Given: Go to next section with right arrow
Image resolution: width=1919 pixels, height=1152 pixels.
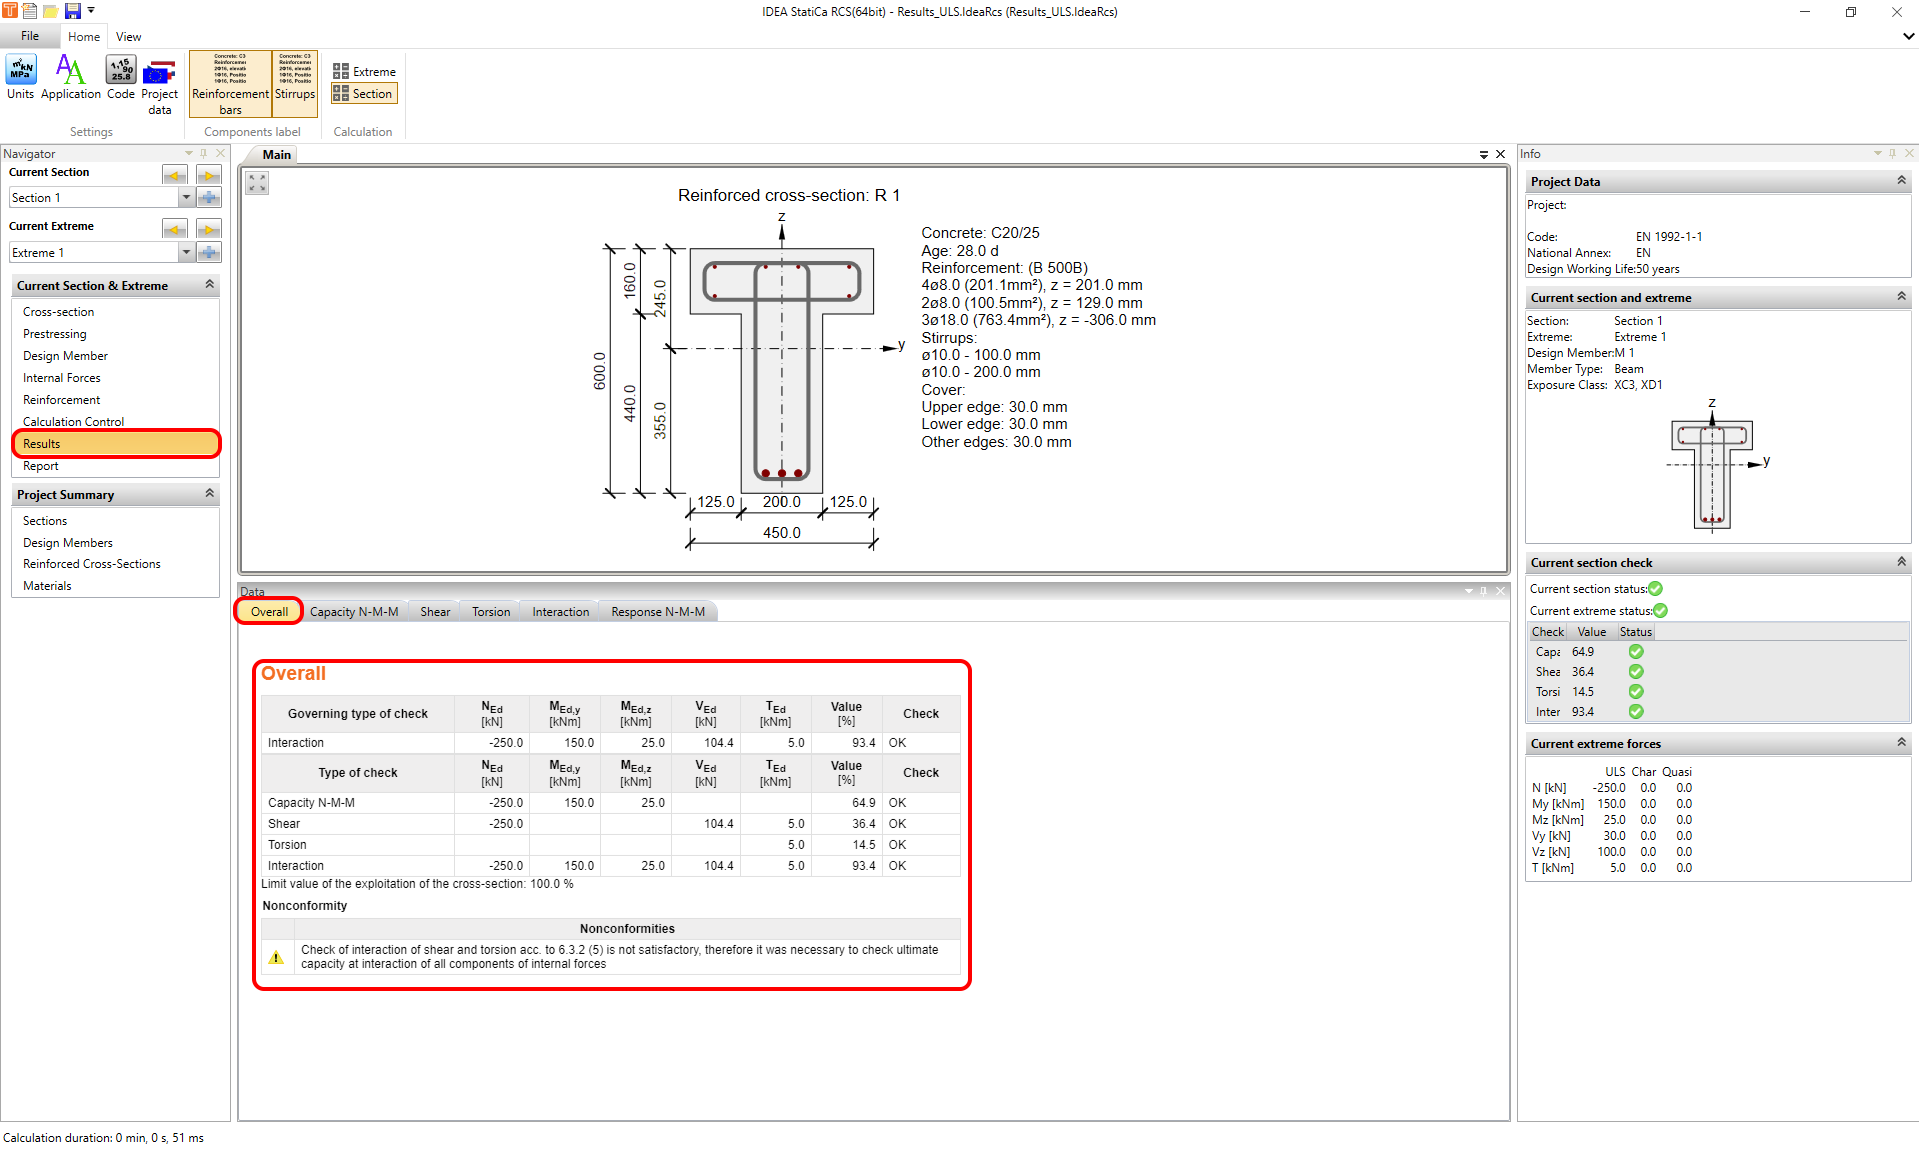Looking at the screenshot, I should (x=208, y=175).
